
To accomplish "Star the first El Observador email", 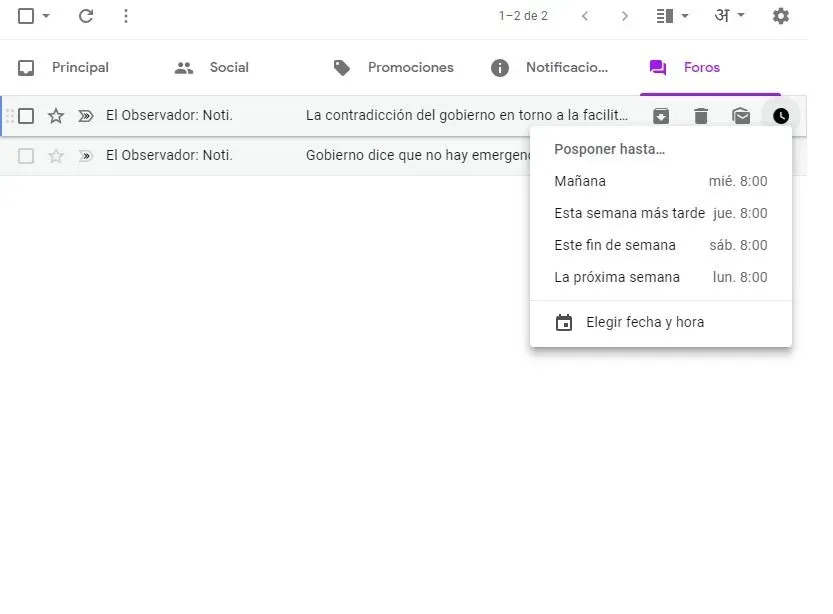I will click(x=56, y=116).
